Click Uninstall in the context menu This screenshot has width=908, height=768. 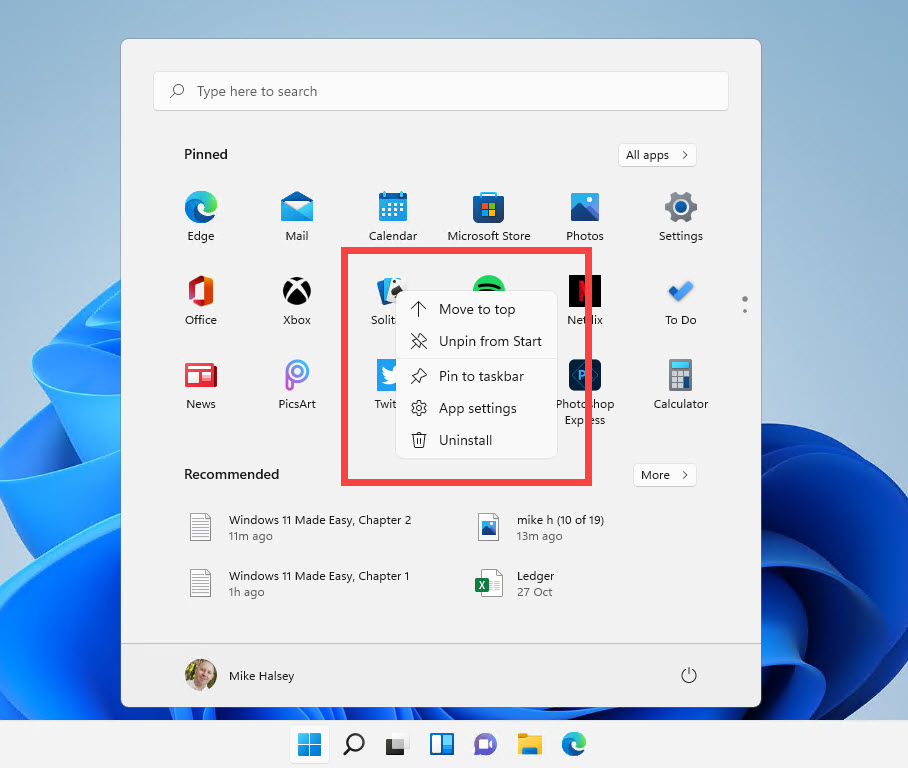pos(465,440)
